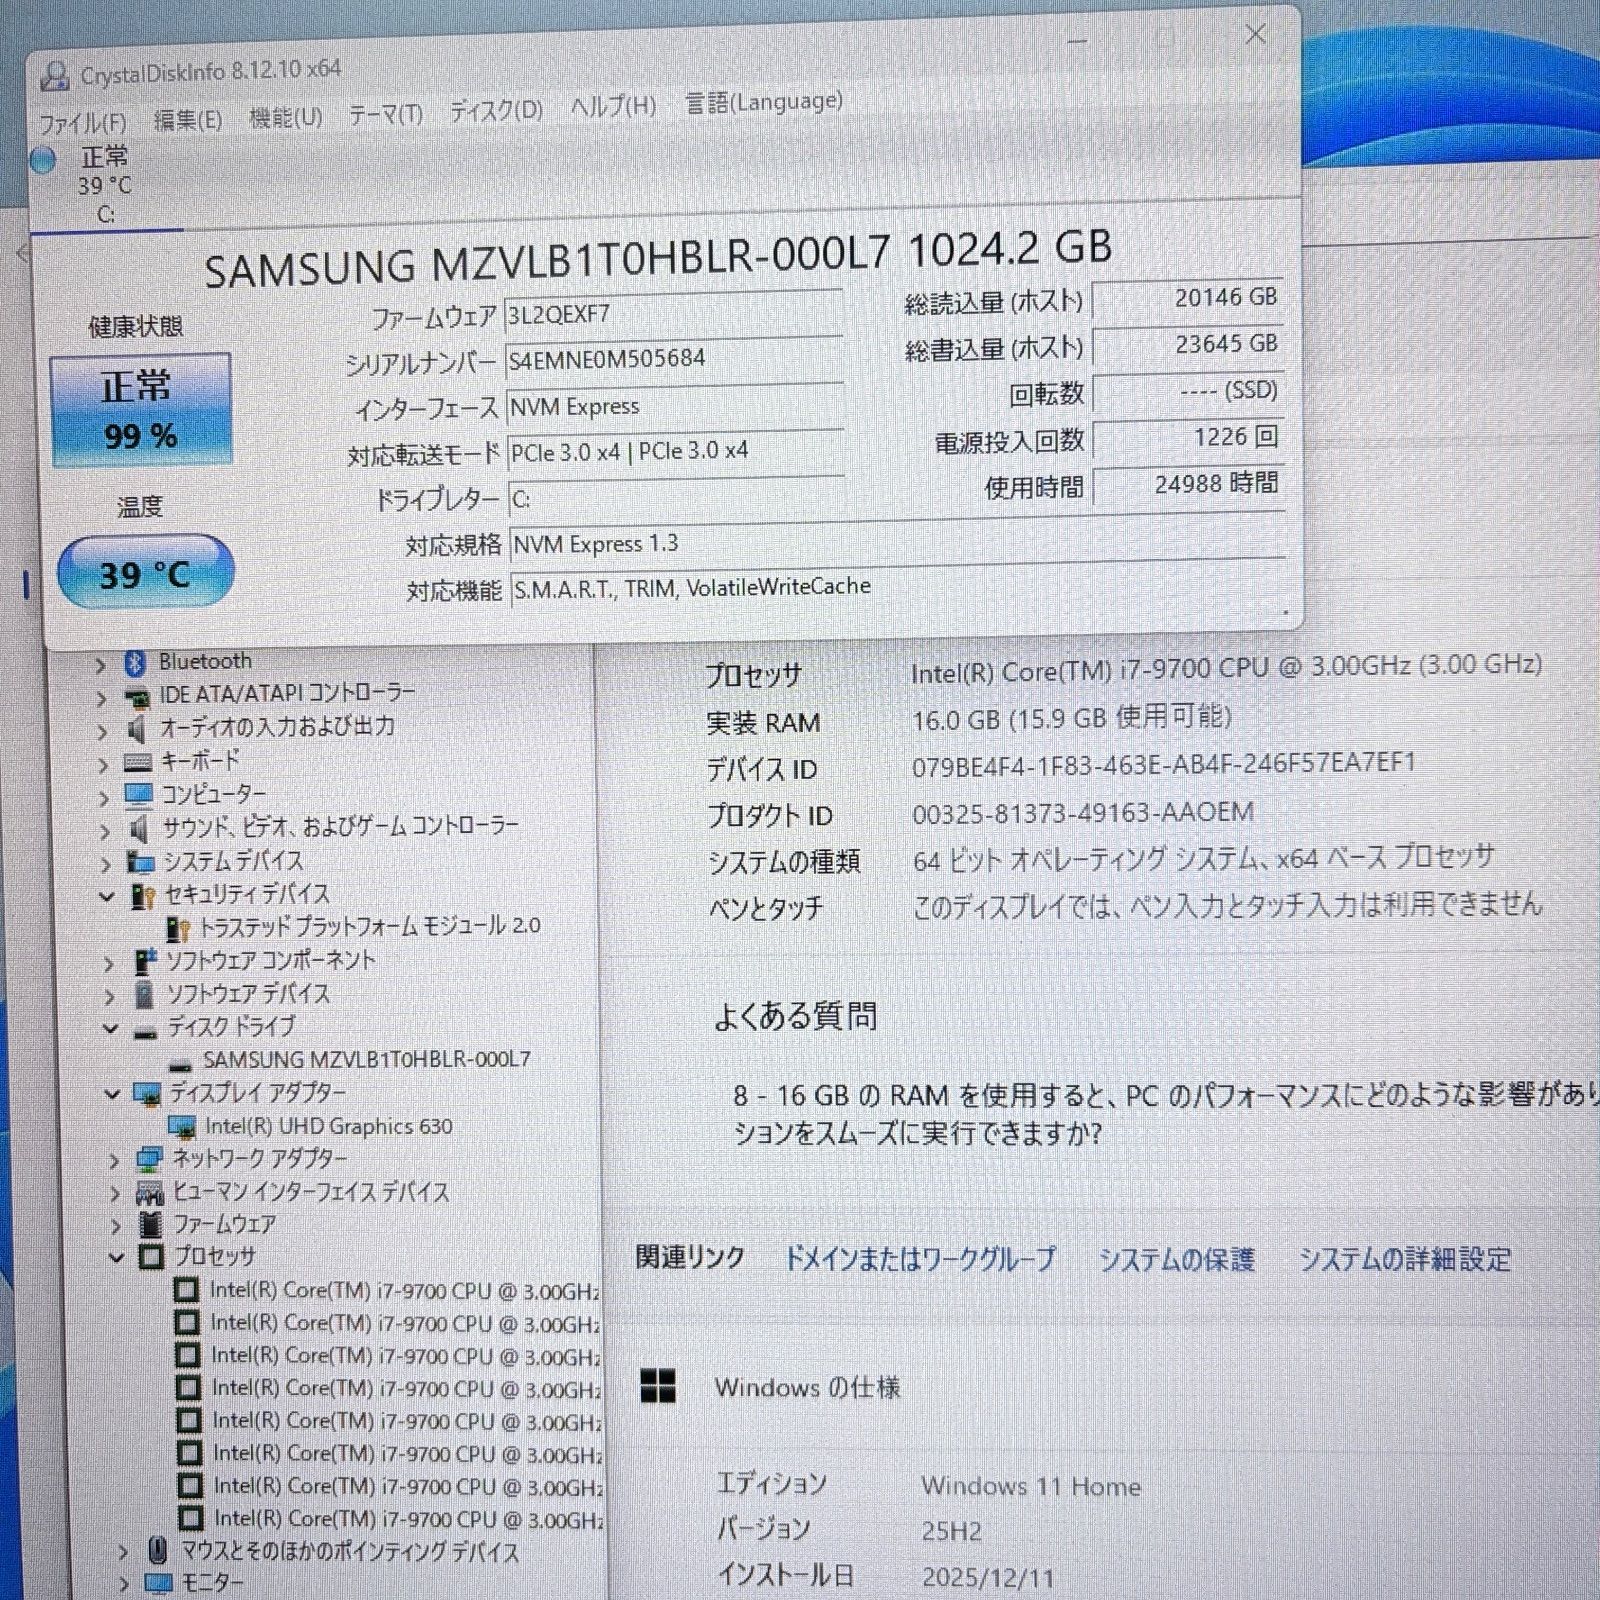Click the blue health status circle above C:
The height and width of the screenshot is (1600, 1600).
pos(45,157)
